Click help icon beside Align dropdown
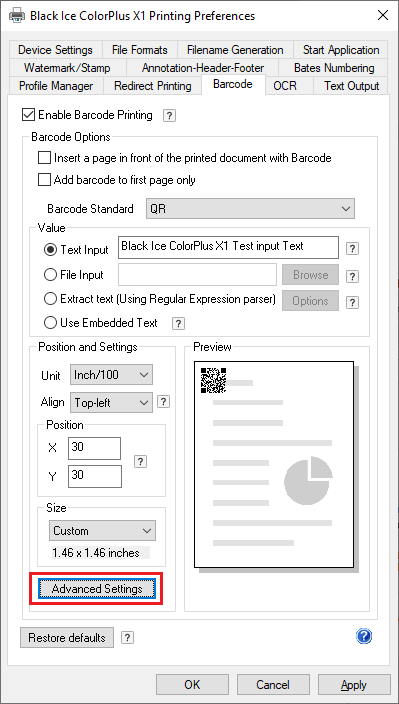 (163, 402)
